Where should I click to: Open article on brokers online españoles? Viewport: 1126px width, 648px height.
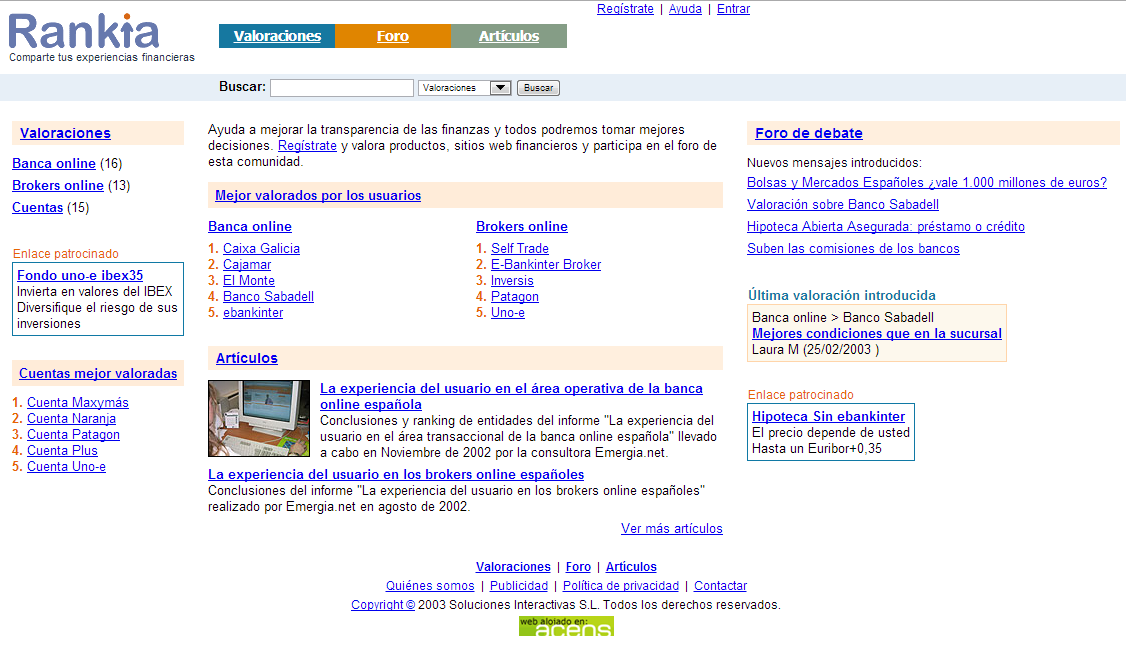396,475
